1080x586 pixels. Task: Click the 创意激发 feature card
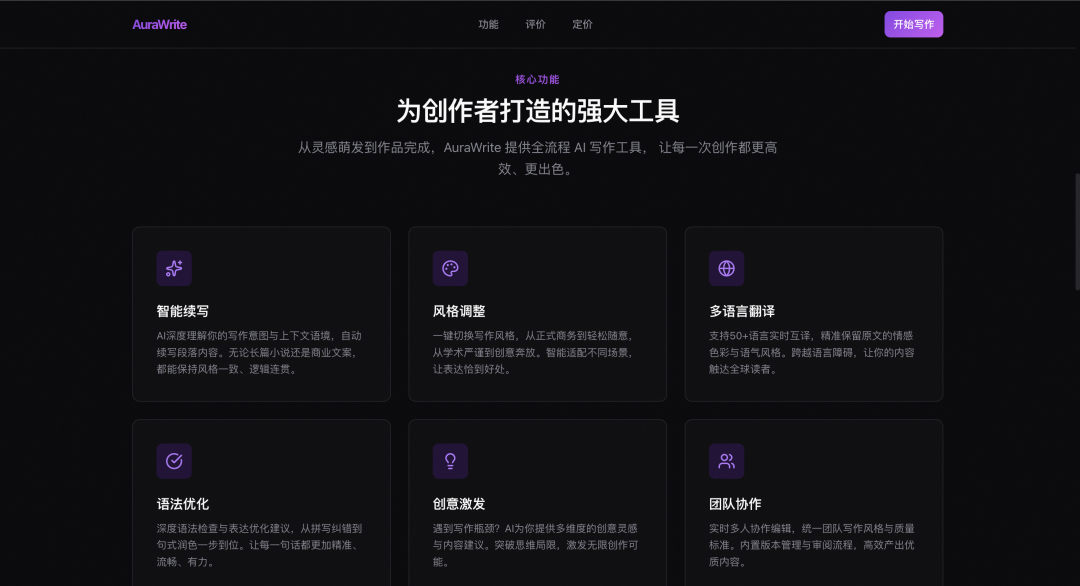pos(537,500)
